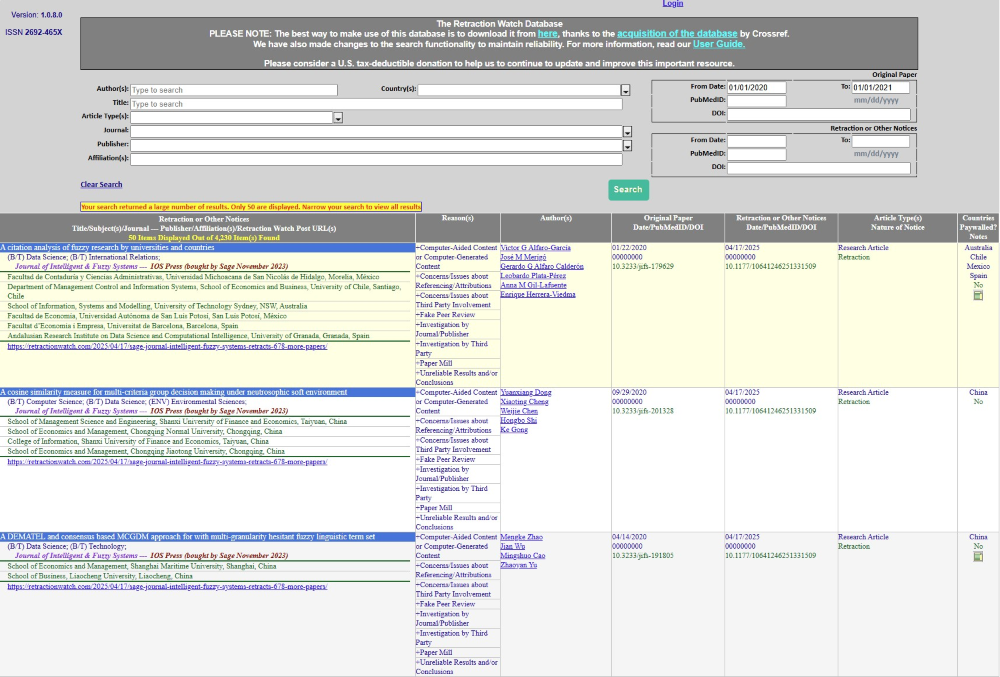Click Retraction Notices To date field

[x=881, y=141]
